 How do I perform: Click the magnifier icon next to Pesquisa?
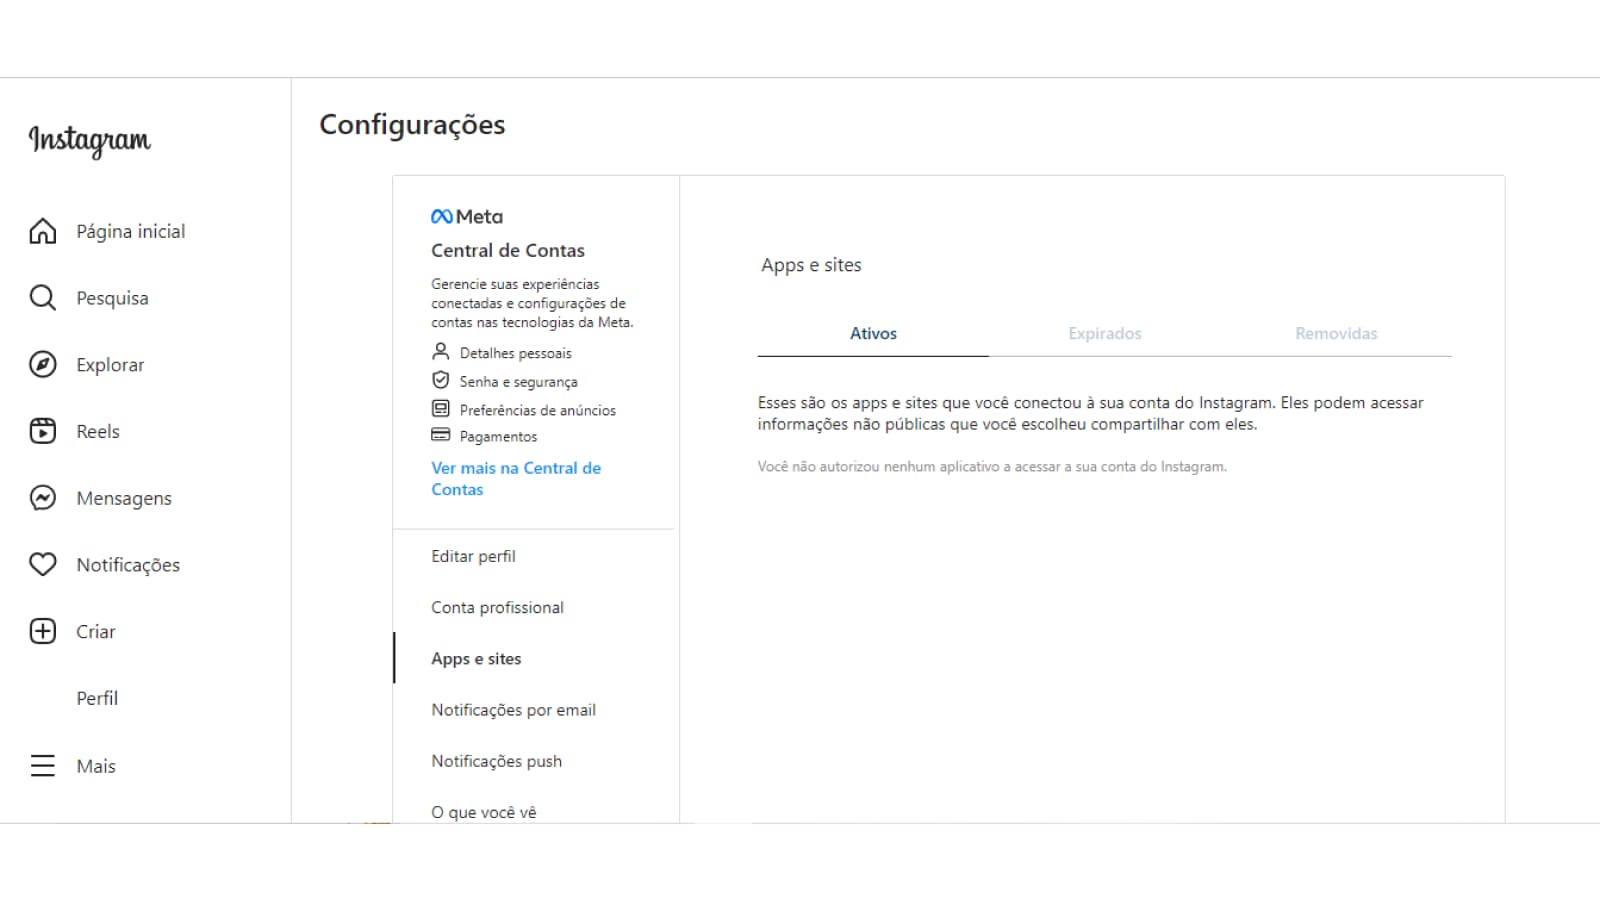click(x=43, y=298)
